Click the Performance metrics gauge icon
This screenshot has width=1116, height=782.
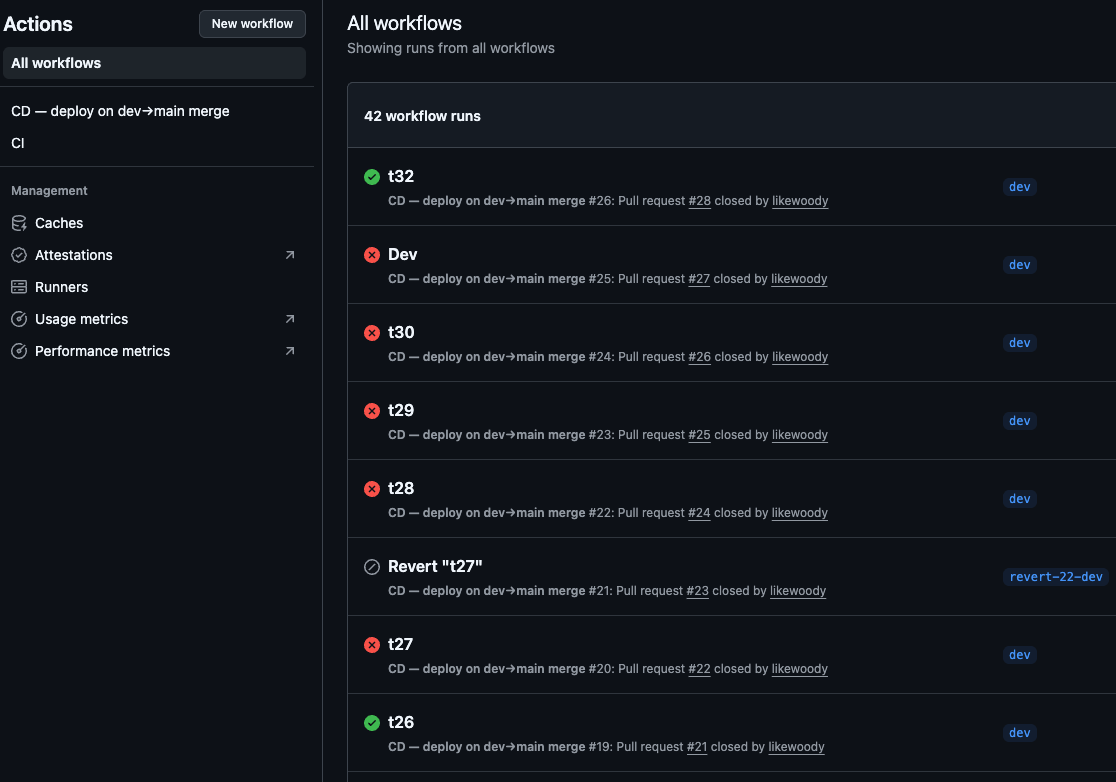pyautogui.click(x=19, y=351)
